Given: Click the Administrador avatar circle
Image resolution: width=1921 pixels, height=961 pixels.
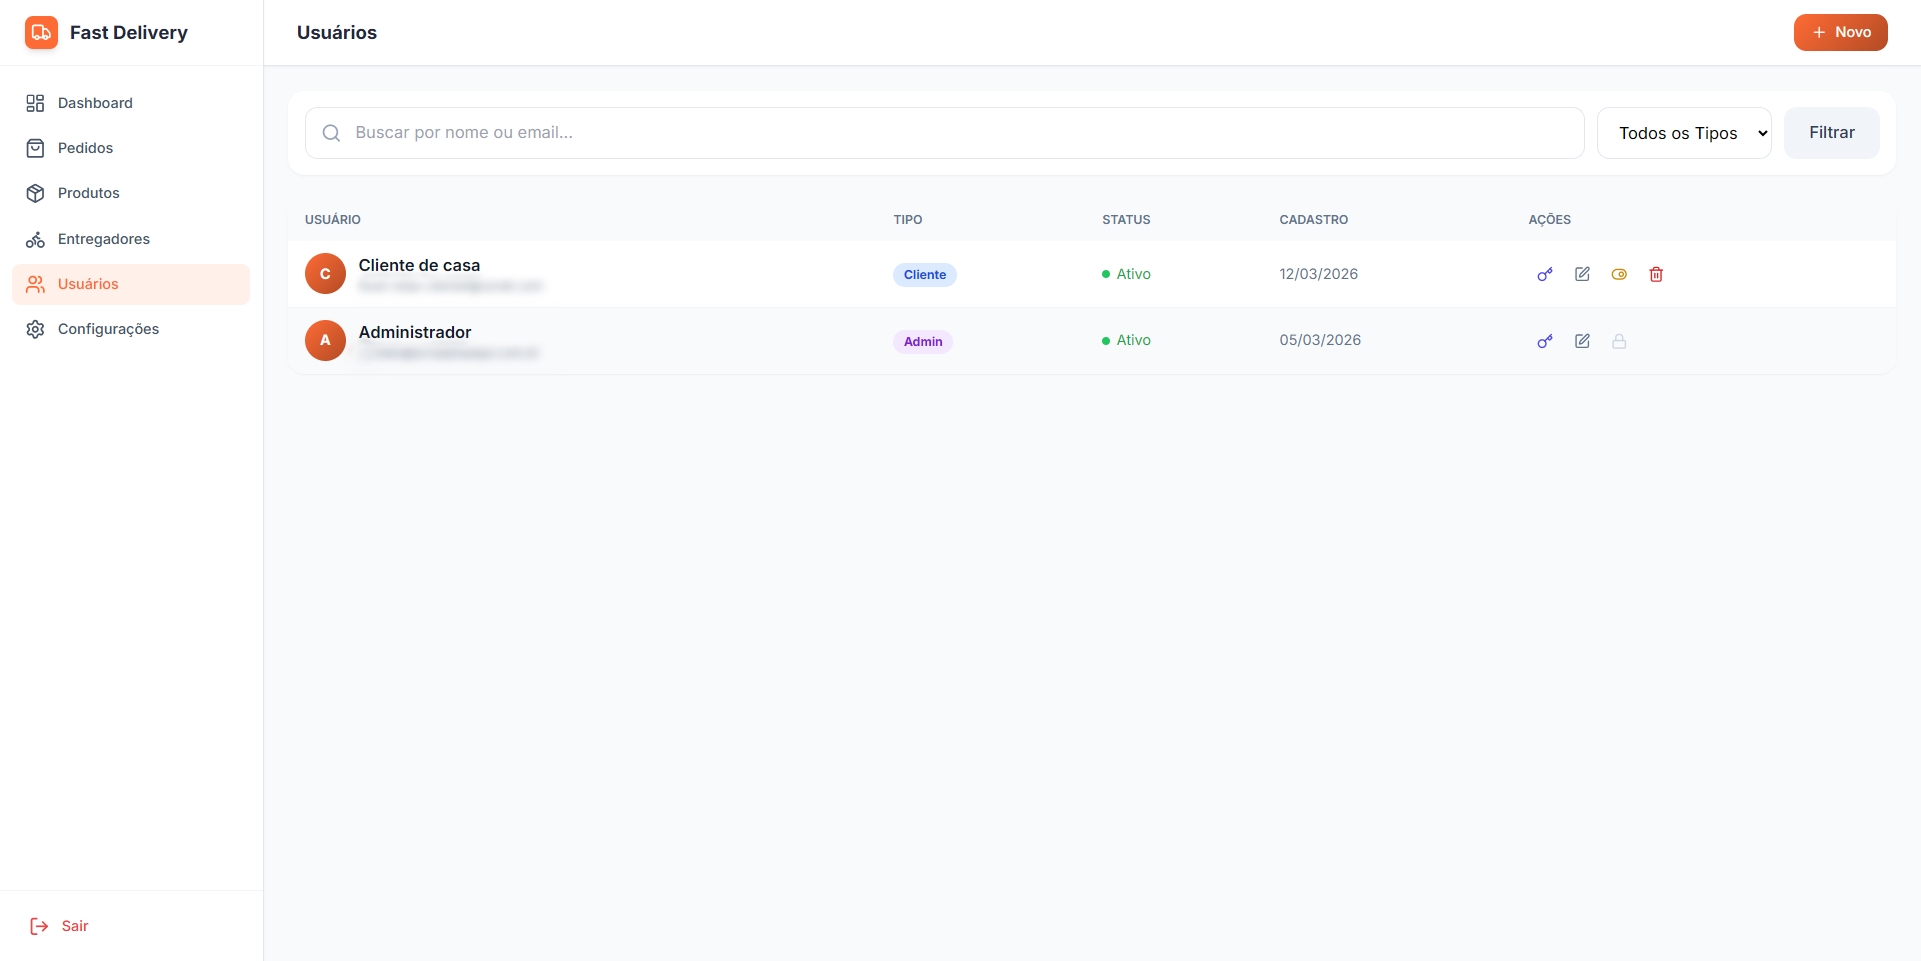Looking at the screenshot, I should [x=325, y=340].
